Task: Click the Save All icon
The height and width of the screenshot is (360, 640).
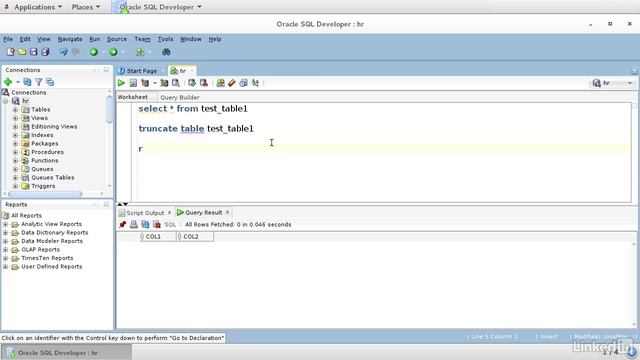Action: [x=45, y=52]
